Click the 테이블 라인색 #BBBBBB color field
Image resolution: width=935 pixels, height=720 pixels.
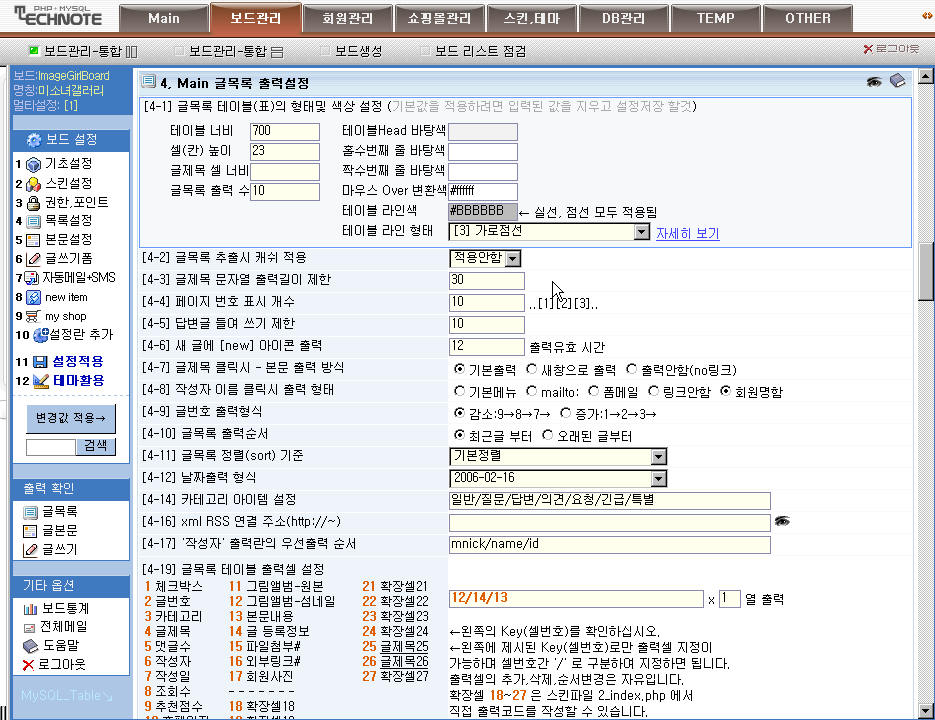pyautogui.click(x=482, y=212)
